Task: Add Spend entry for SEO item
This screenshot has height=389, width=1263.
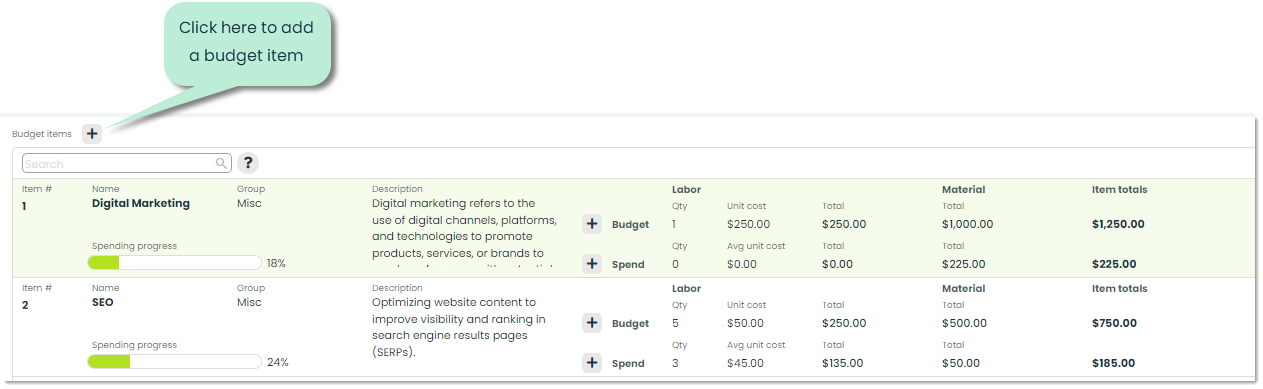Action: (592, 363)
